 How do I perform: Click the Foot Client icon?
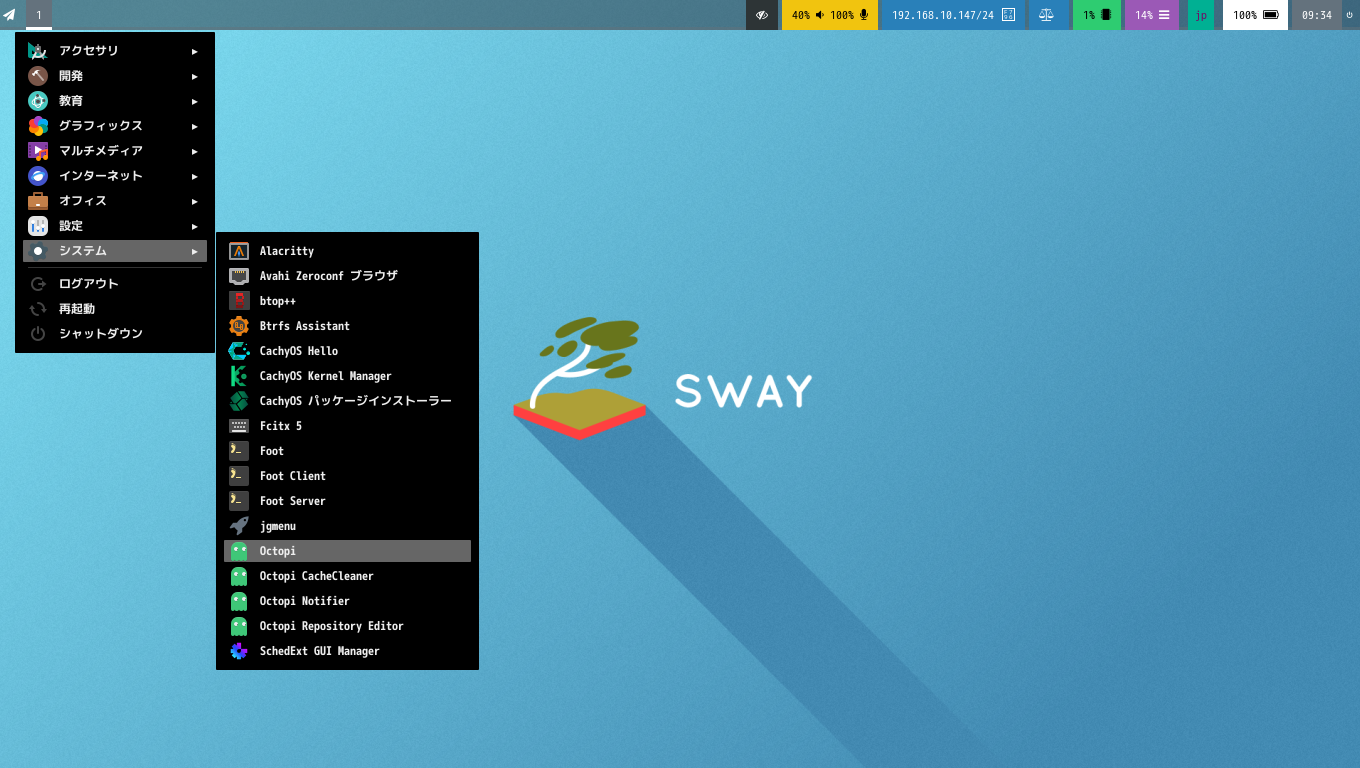[239, 476]
